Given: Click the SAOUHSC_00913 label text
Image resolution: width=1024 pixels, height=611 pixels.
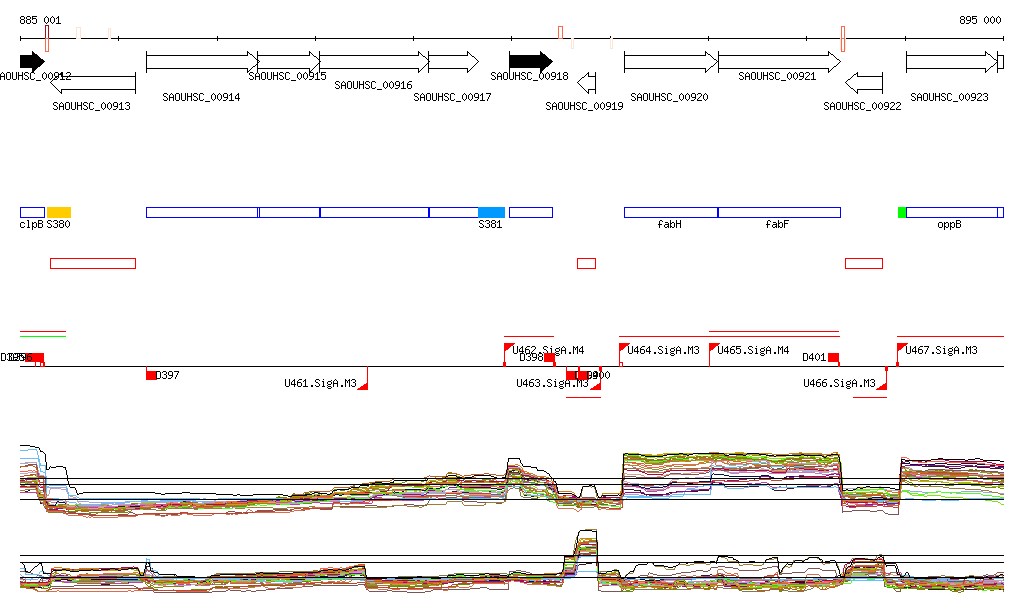Looking at the screenshot, I should click(91, 106).
